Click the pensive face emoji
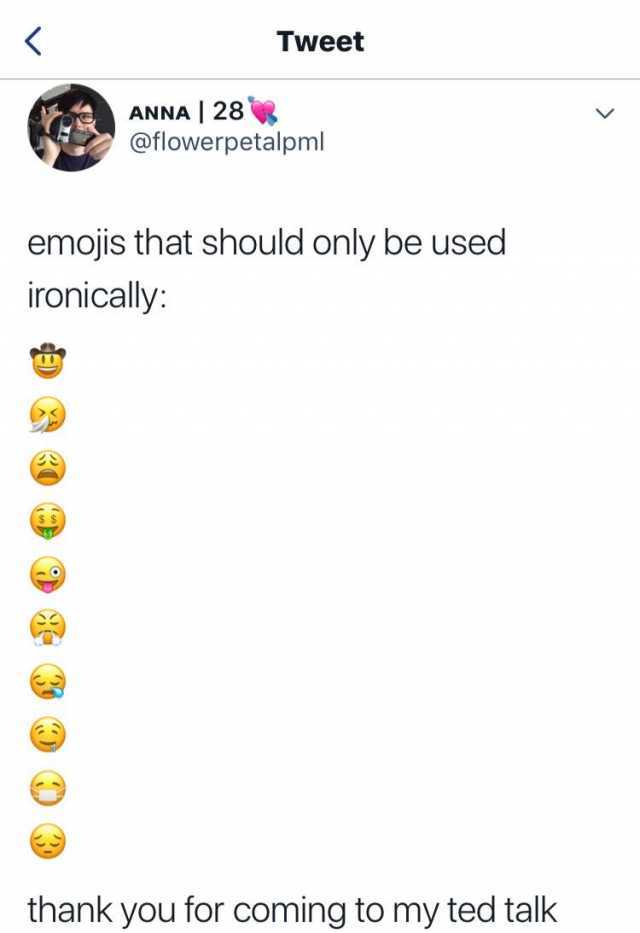 (x=48, y=843)
